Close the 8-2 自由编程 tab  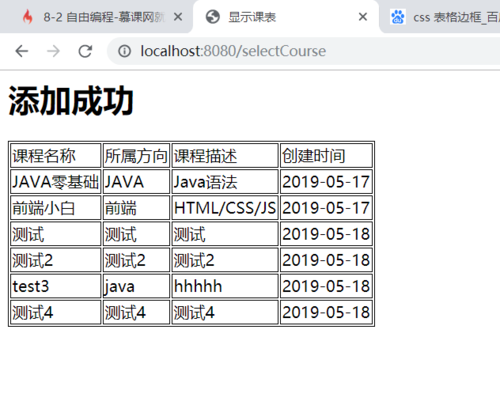(178, 17)
